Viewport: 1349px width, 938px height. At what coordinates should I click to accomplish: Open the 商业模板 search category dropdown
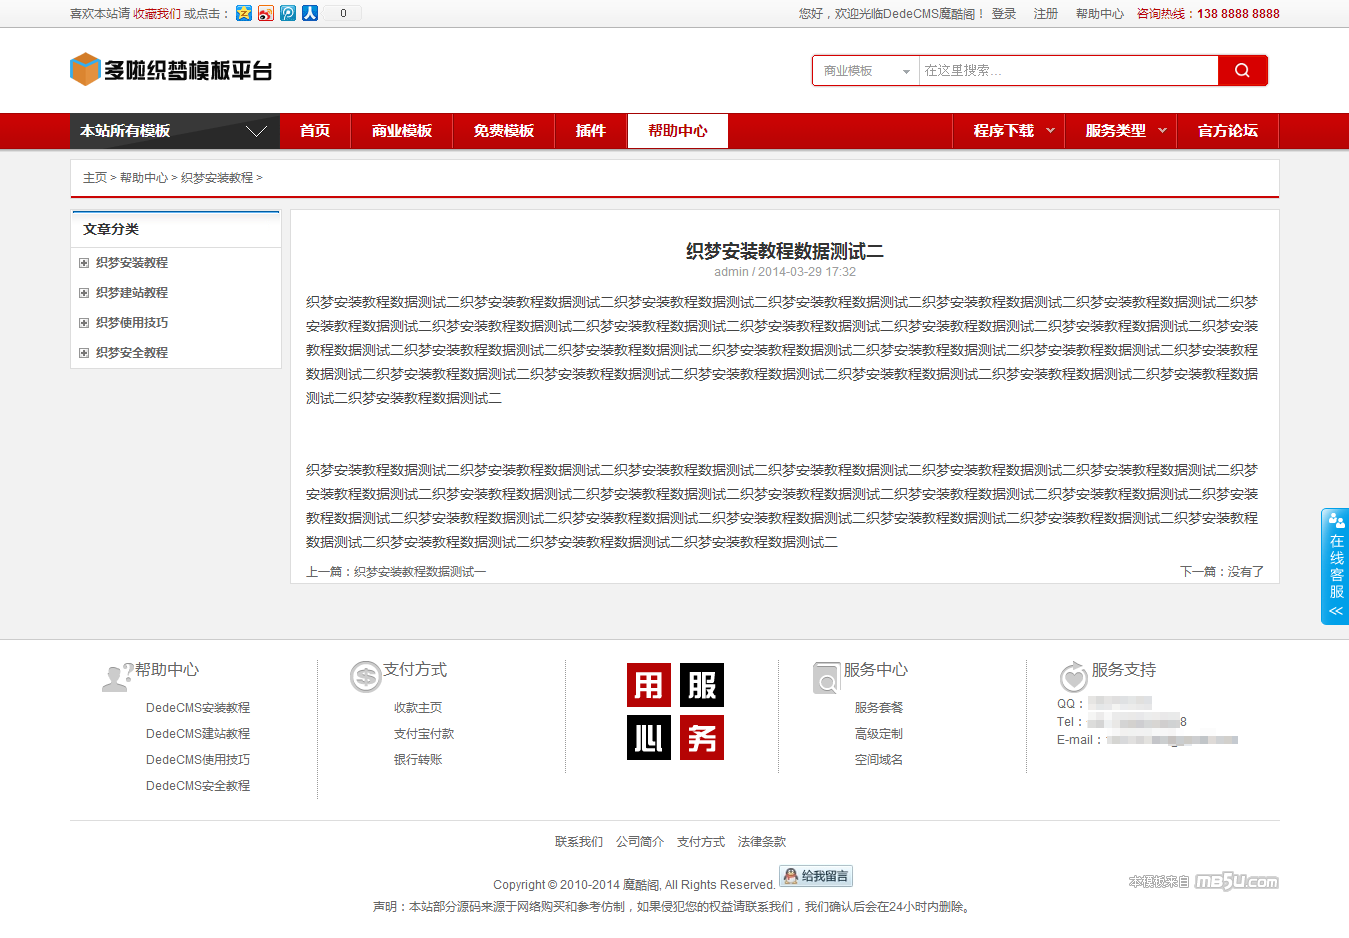coord(866,71)
